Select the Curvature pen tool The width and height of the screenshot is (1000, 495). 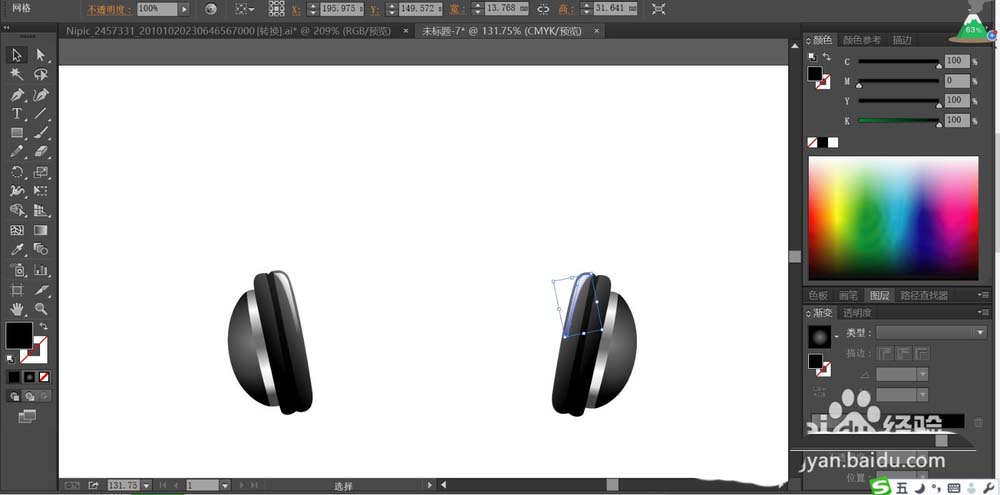41,95
